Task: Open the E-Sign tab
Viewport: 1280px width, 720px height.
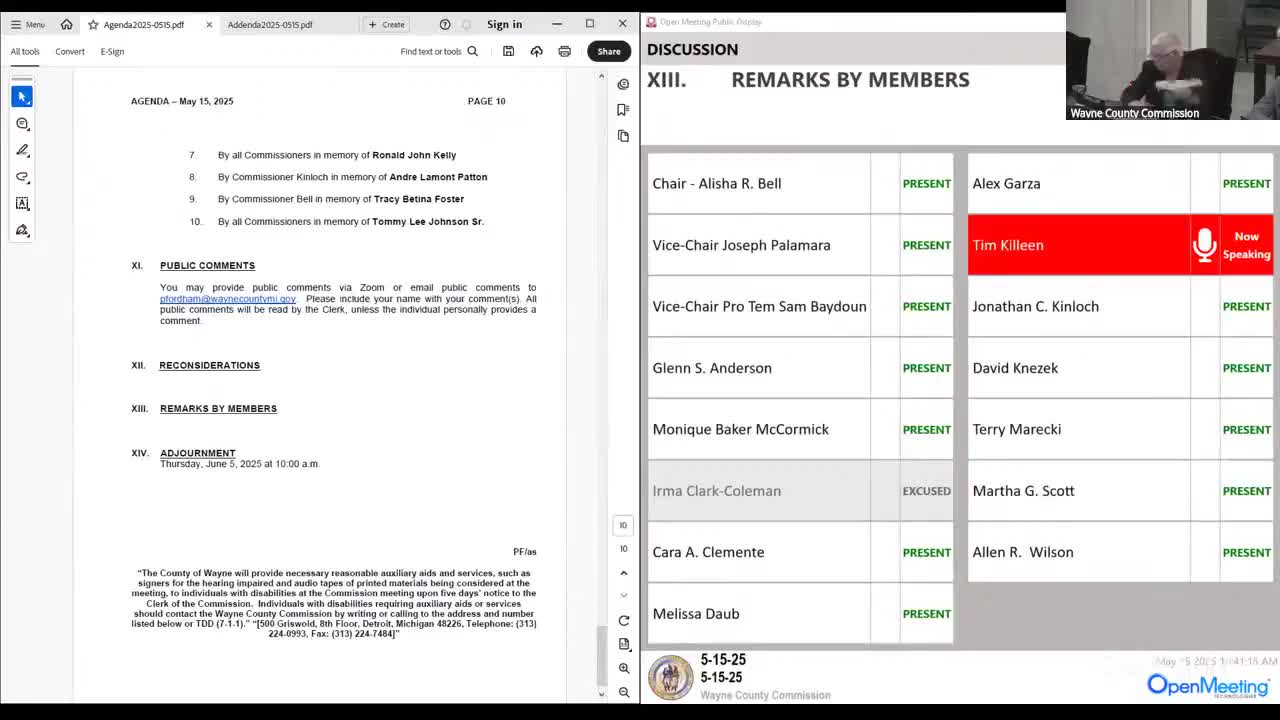Action: [x=112, y=51]
